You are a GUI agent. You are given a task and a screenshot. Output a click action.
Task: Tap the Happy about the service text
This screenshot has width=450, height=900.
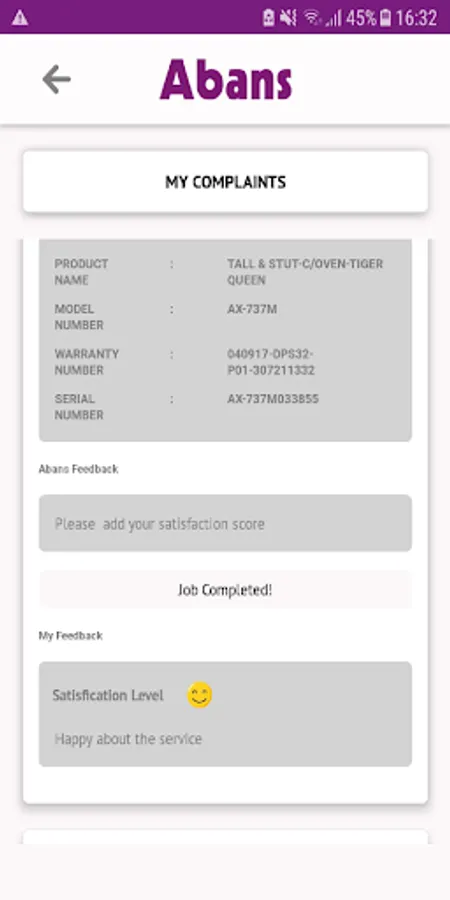[x=128, y=739]
